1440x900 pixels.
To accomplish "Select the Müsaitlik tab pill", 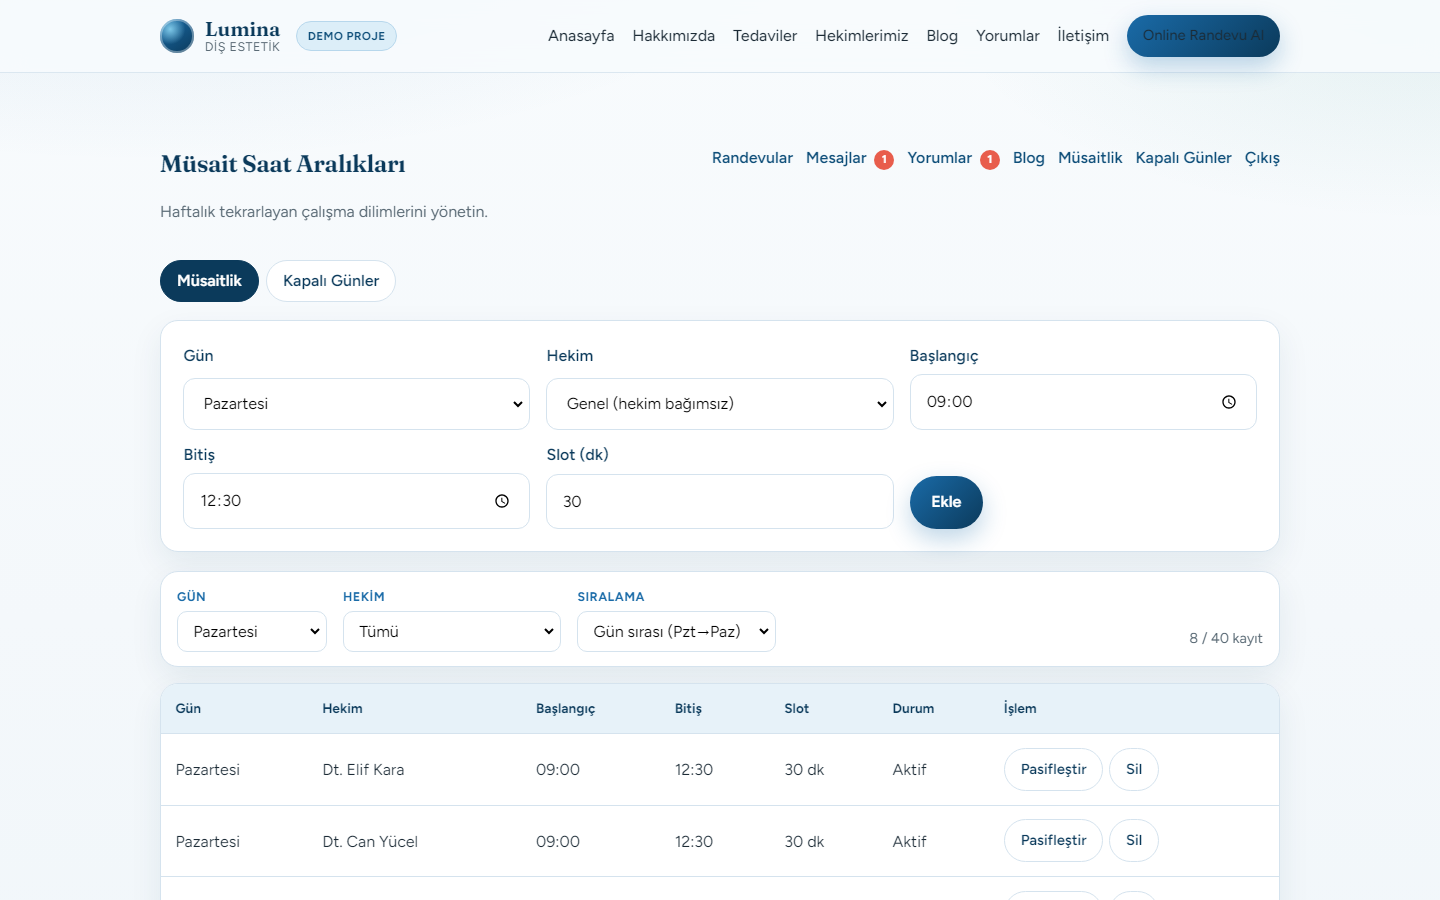I will click(x=209, y=281).
